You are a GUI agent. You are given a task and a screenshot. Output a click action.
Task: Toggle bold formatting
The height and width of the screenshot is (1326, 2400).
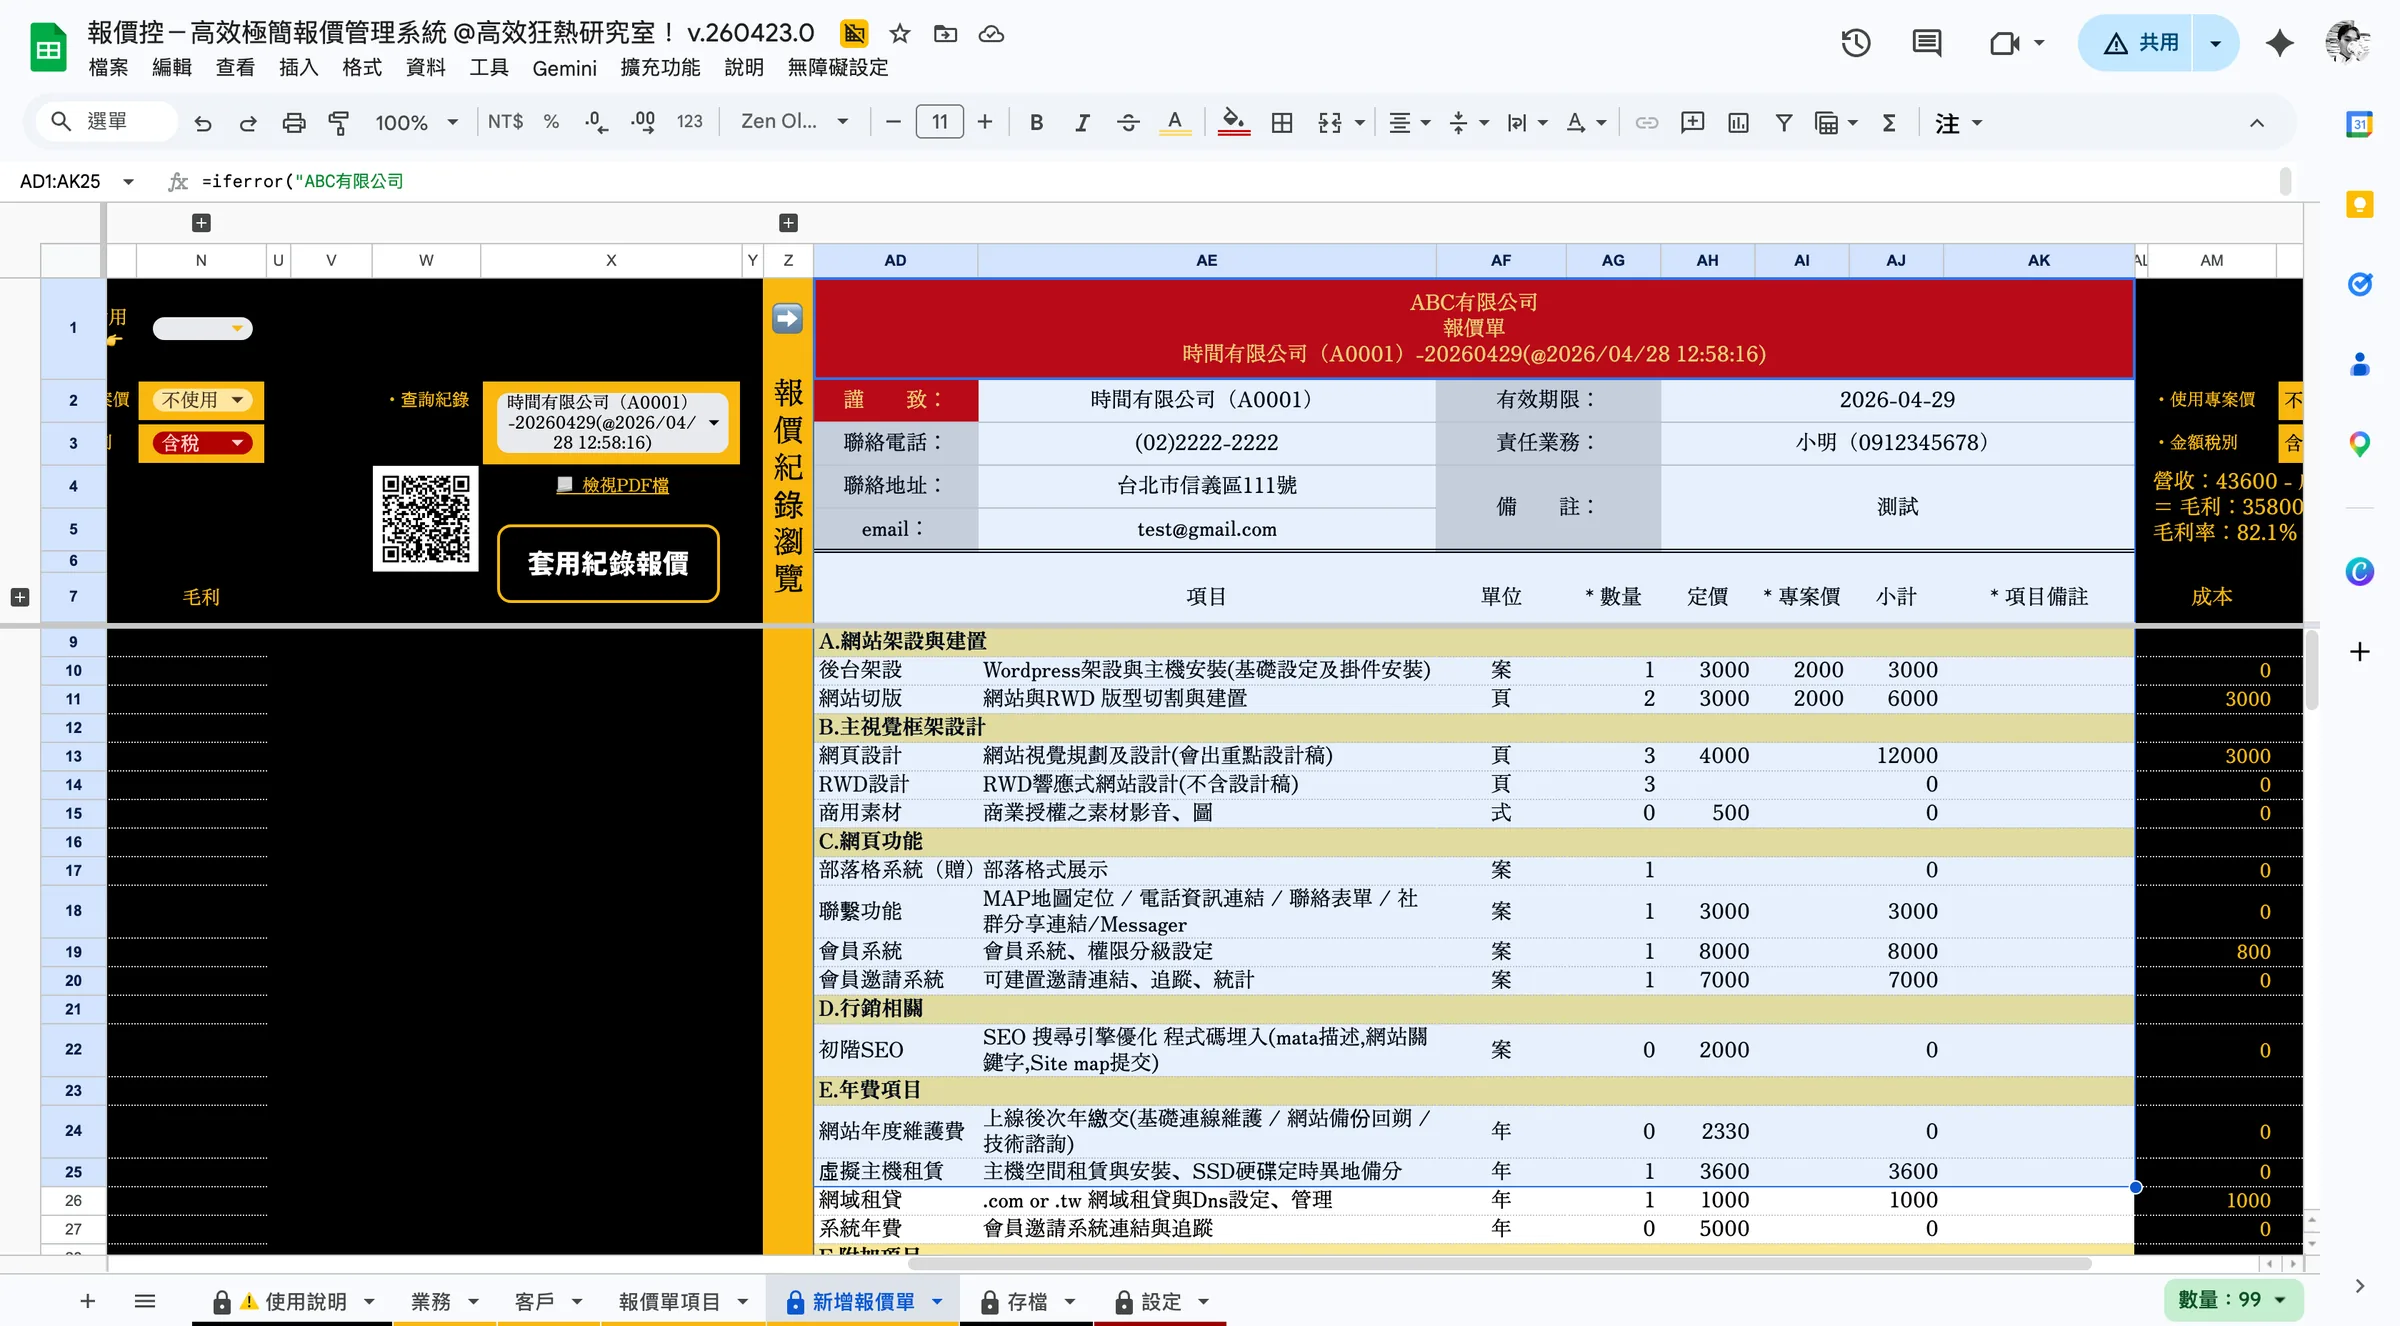pos(1036,122)
